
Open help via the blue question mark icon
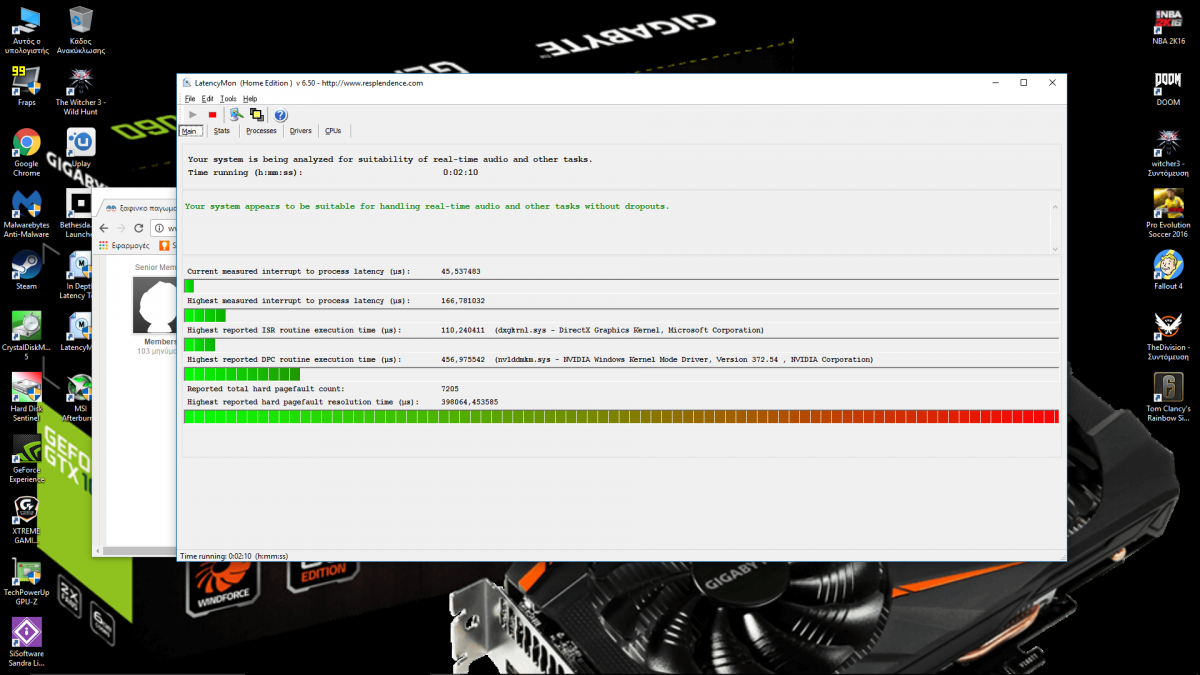(281, 115)
